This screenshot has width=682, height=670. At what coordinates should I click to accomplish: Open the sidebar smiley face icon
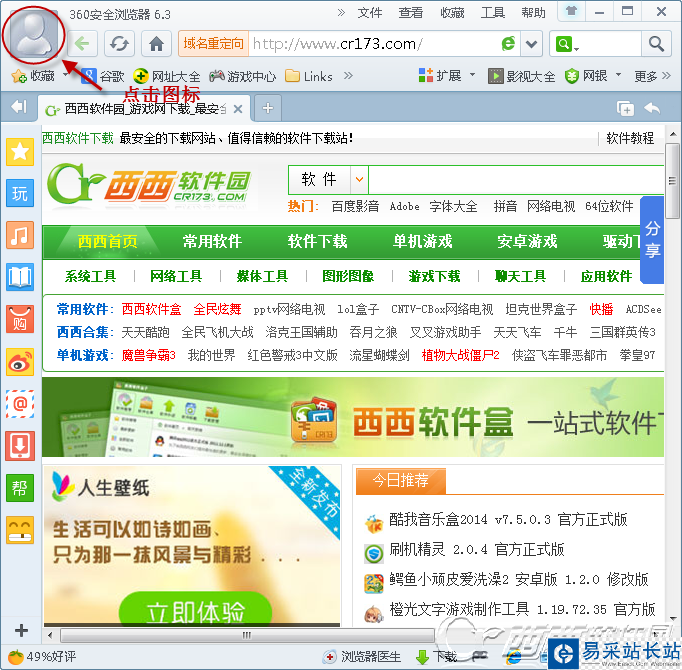[20, 530]
